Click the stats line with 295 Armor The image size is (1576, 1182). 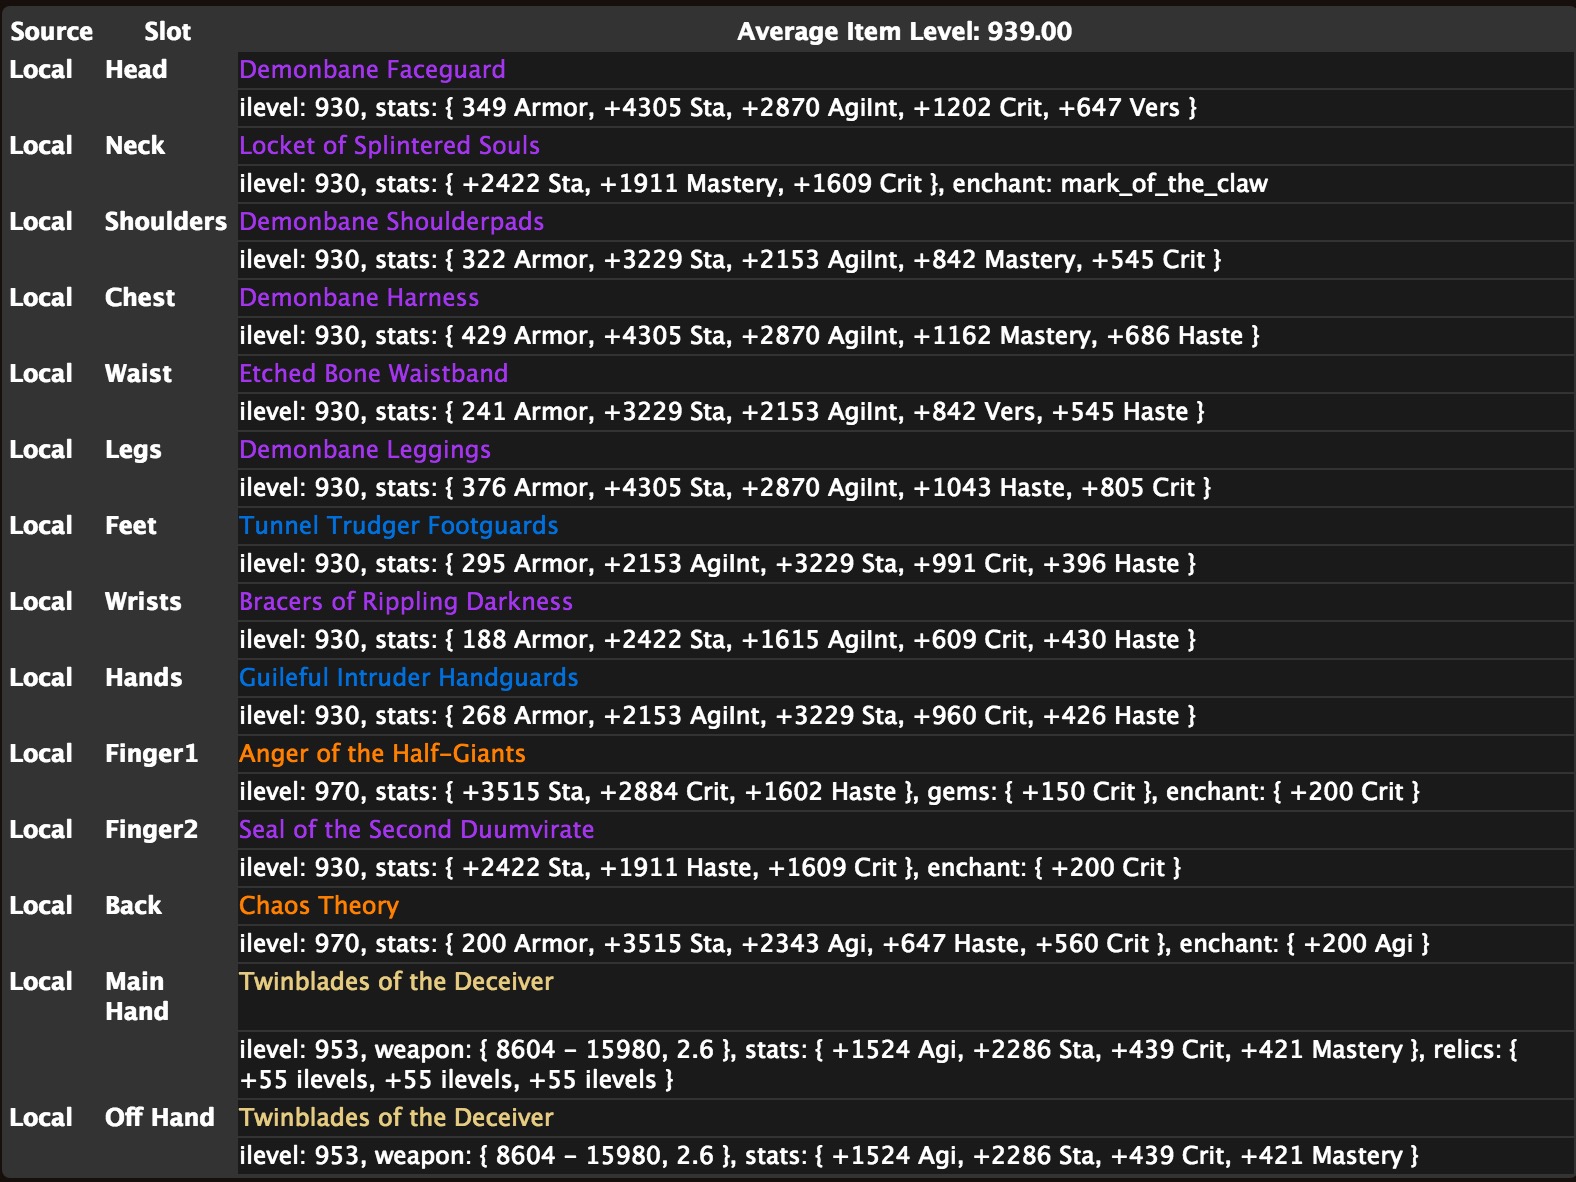pos(717,564)
